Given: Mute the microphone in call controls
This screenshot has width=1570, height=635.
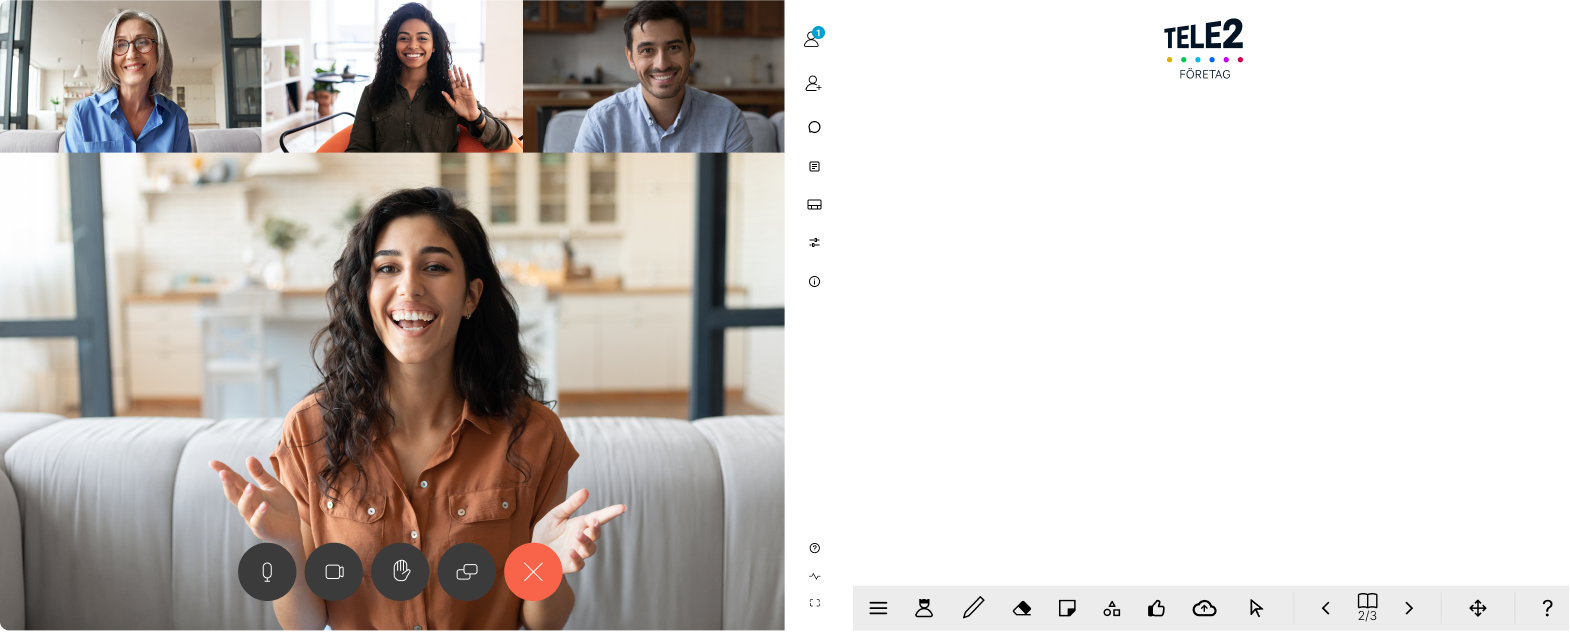Looking at the screenshot, I should coord(267,572).
